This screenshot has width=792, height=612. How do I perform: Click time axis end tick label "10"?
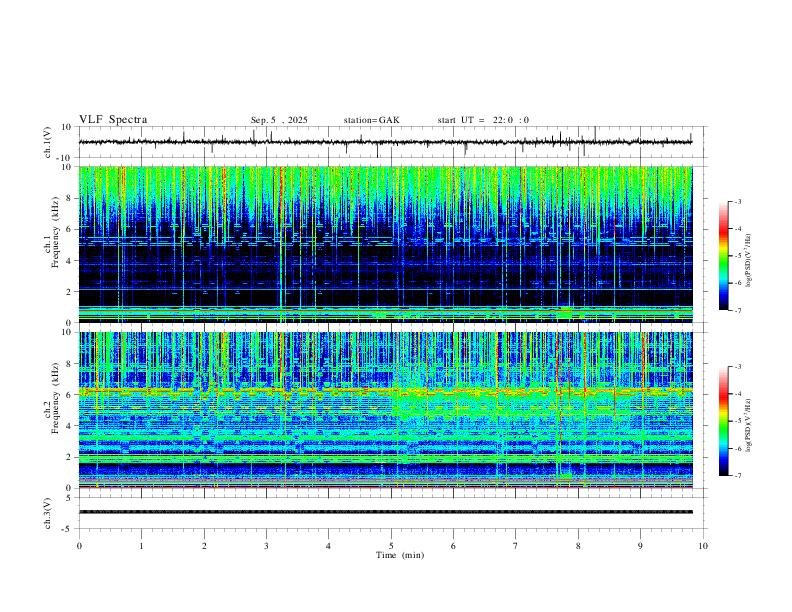703,546
